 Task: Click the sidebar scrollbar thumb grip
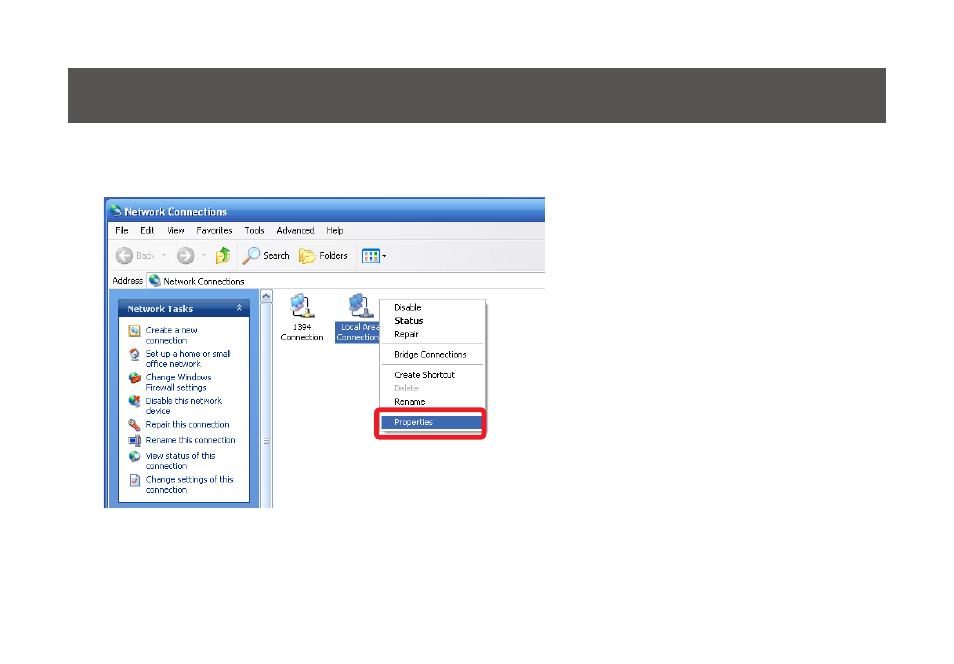click(266, 441)
